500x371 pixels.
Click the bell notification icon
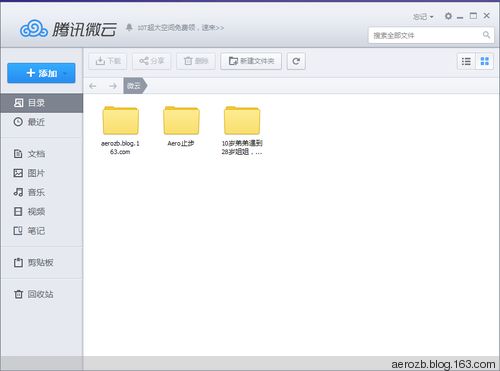(129, 27)
